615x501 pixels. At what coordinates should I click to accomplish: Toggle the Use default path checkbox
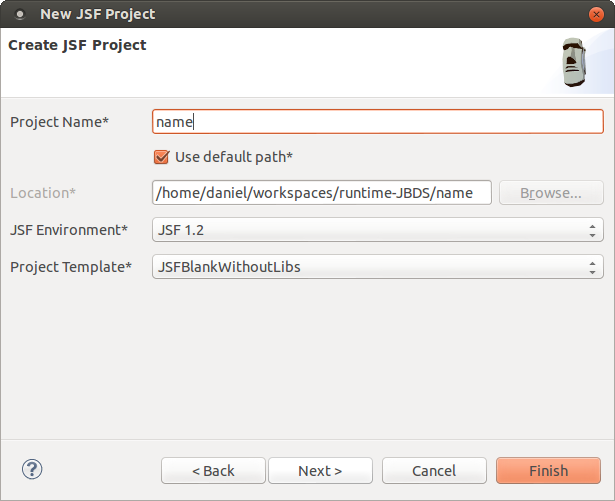point(161,157)
